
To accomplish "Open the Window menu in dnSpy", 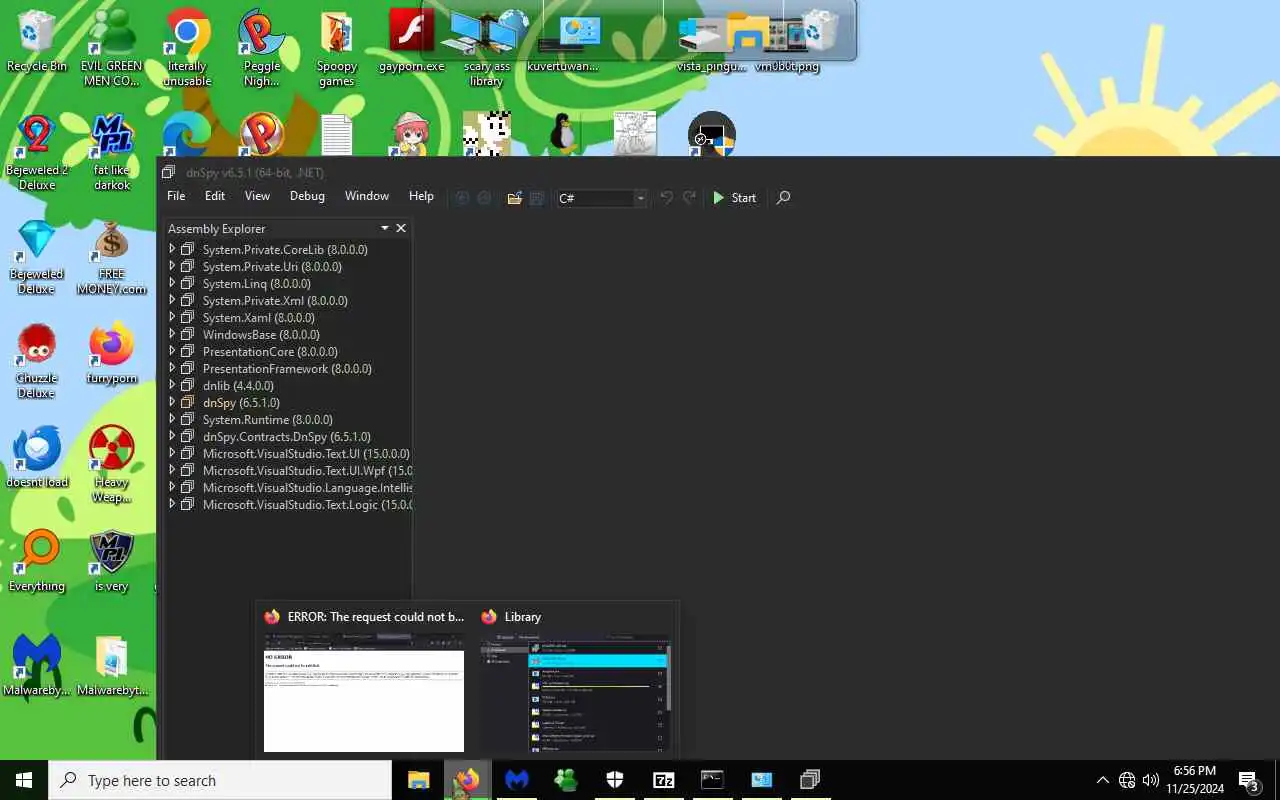I will coord(367,197).
